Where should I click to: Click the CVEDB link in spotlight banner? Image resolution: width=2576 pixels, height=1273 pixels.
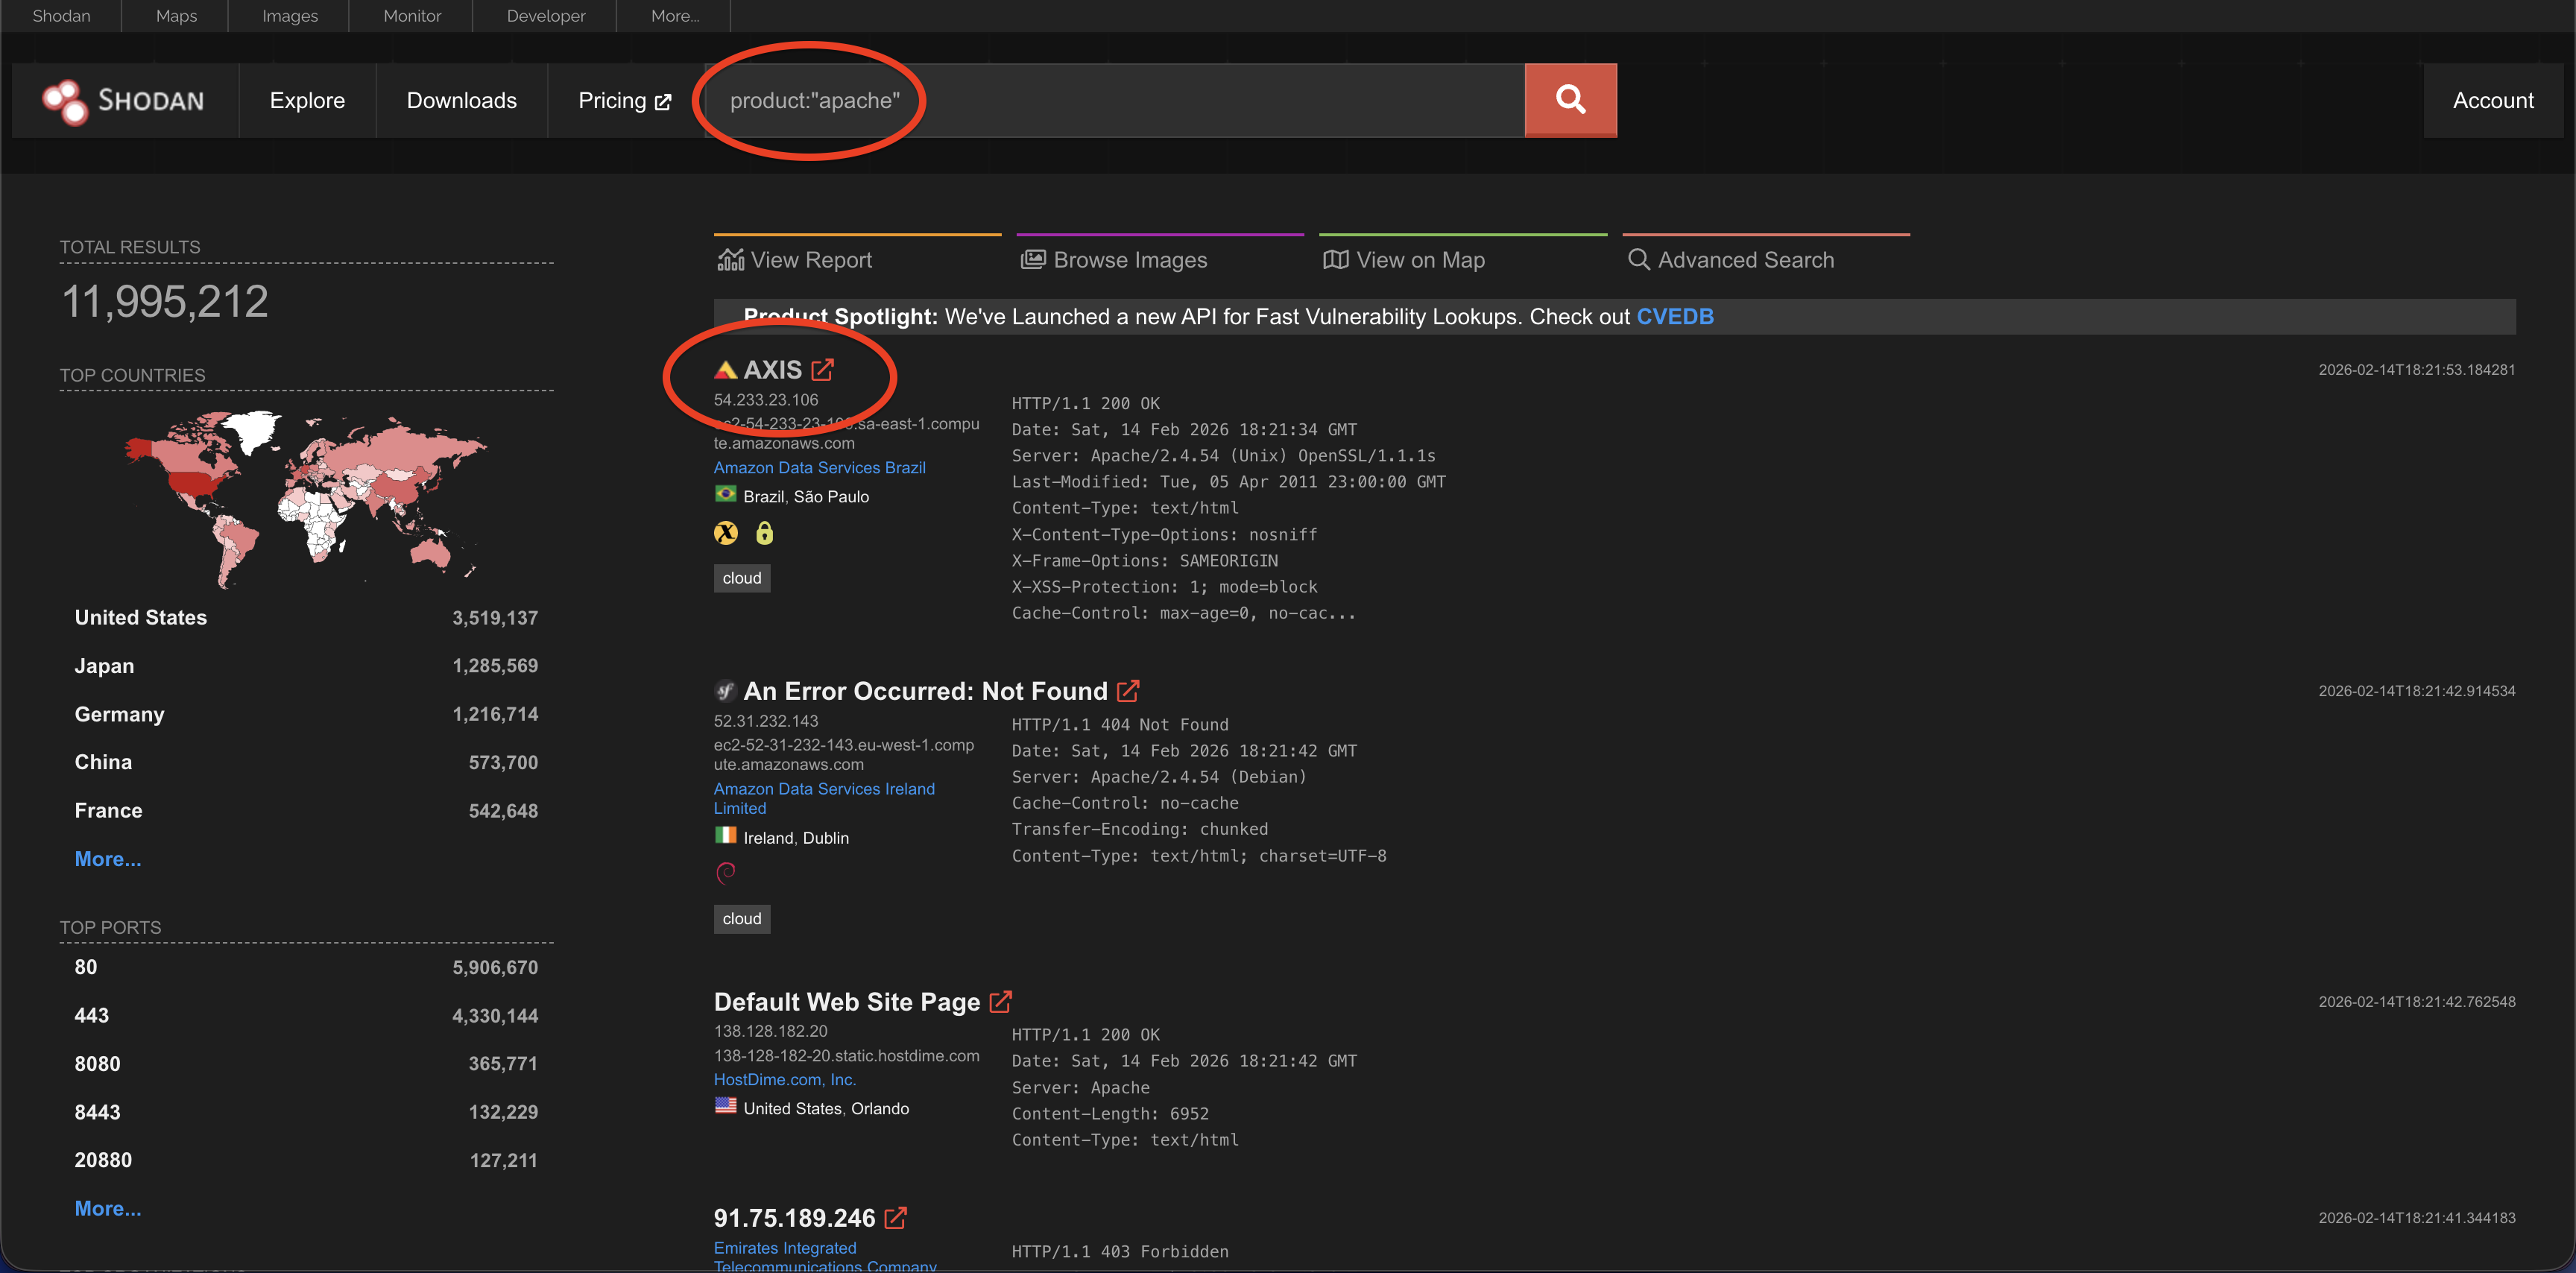[x=1674, y=317]
